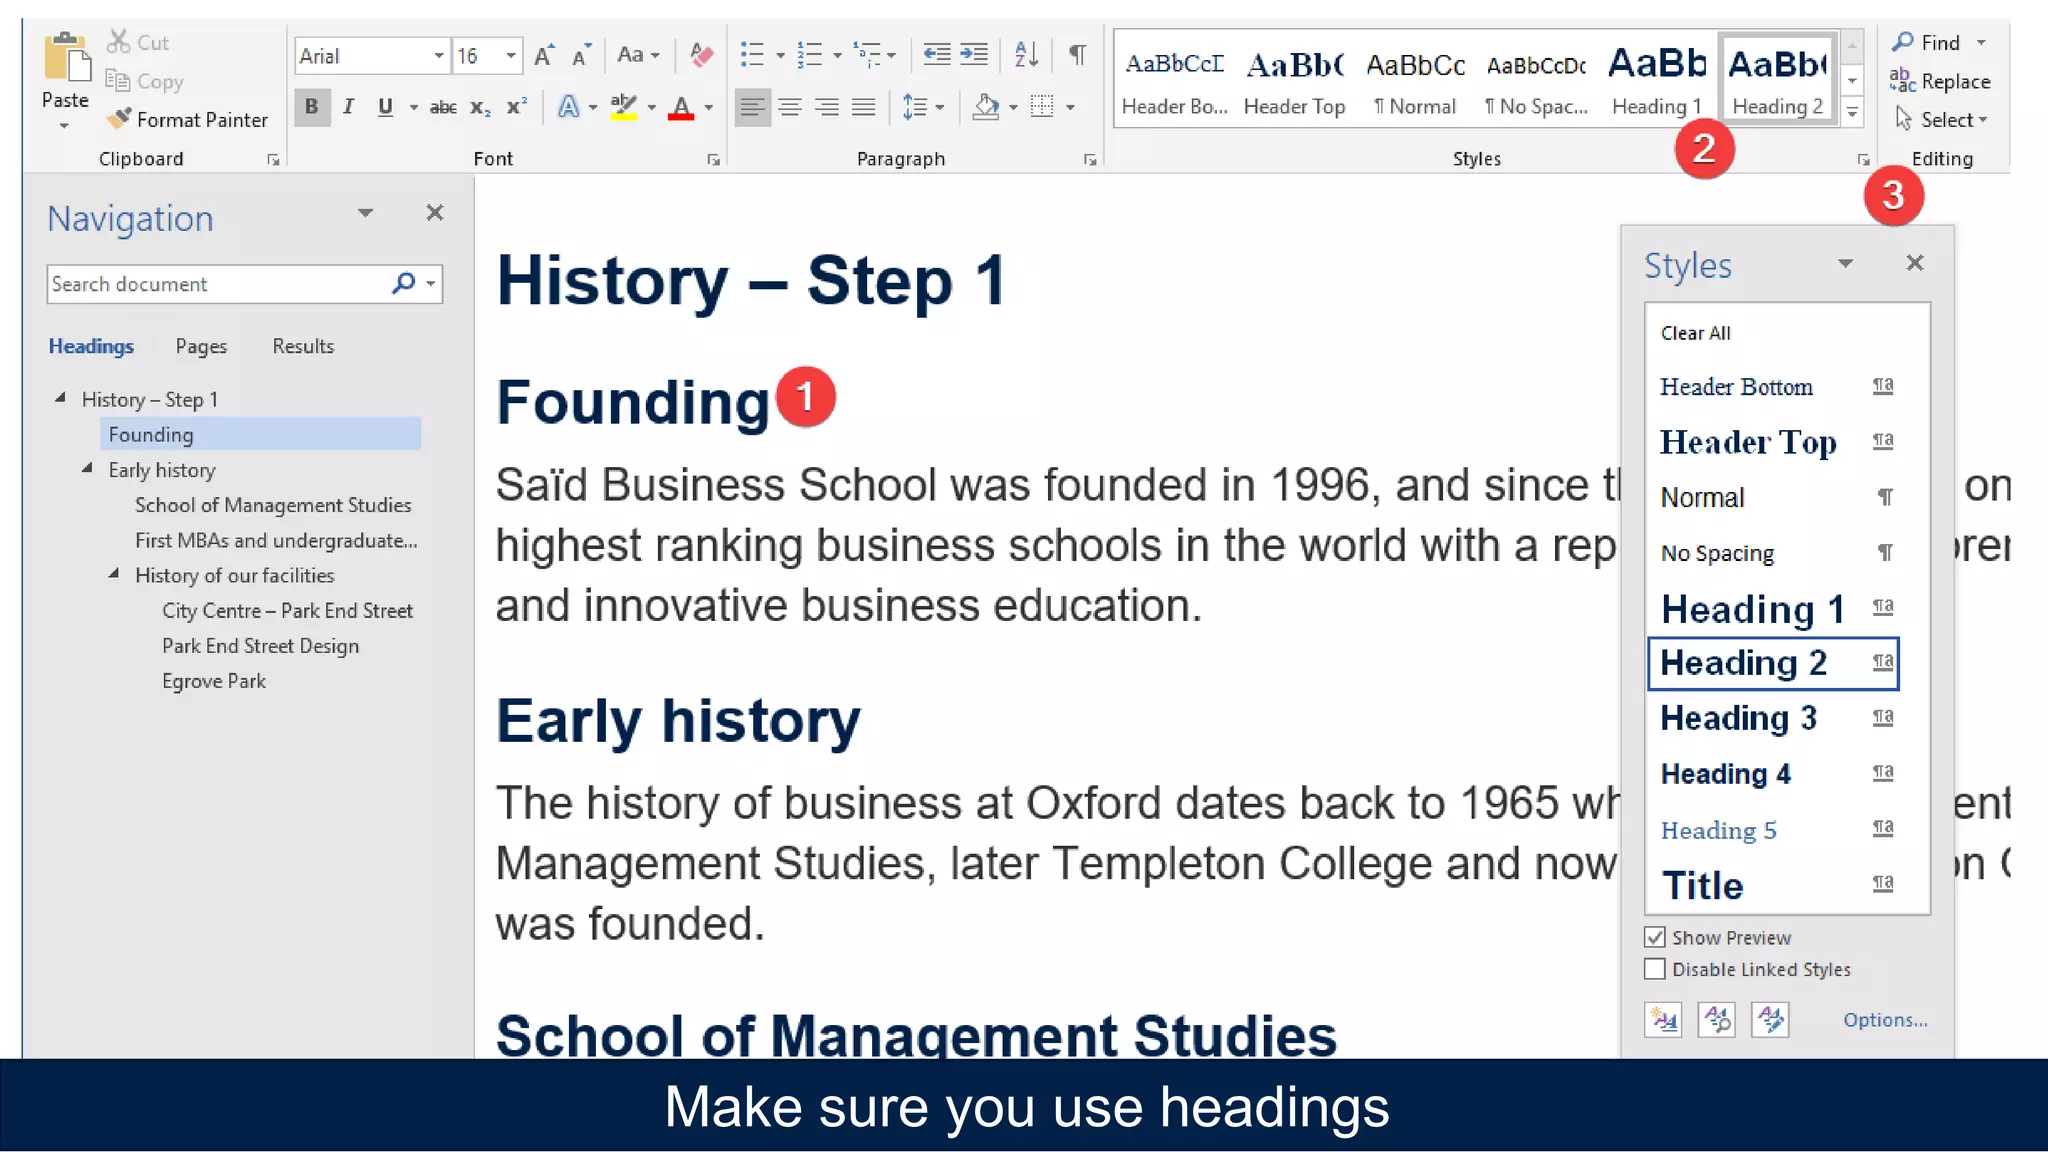Viewport: 2048px width, 1152px height.
Task: Apply italic using the I icon
Action: (x=348, y=107)
